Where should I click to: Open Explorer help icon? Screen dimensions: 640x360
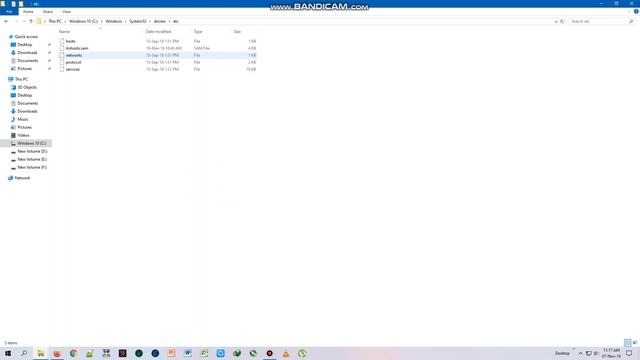pyautogui.click(x=636, y=11)
